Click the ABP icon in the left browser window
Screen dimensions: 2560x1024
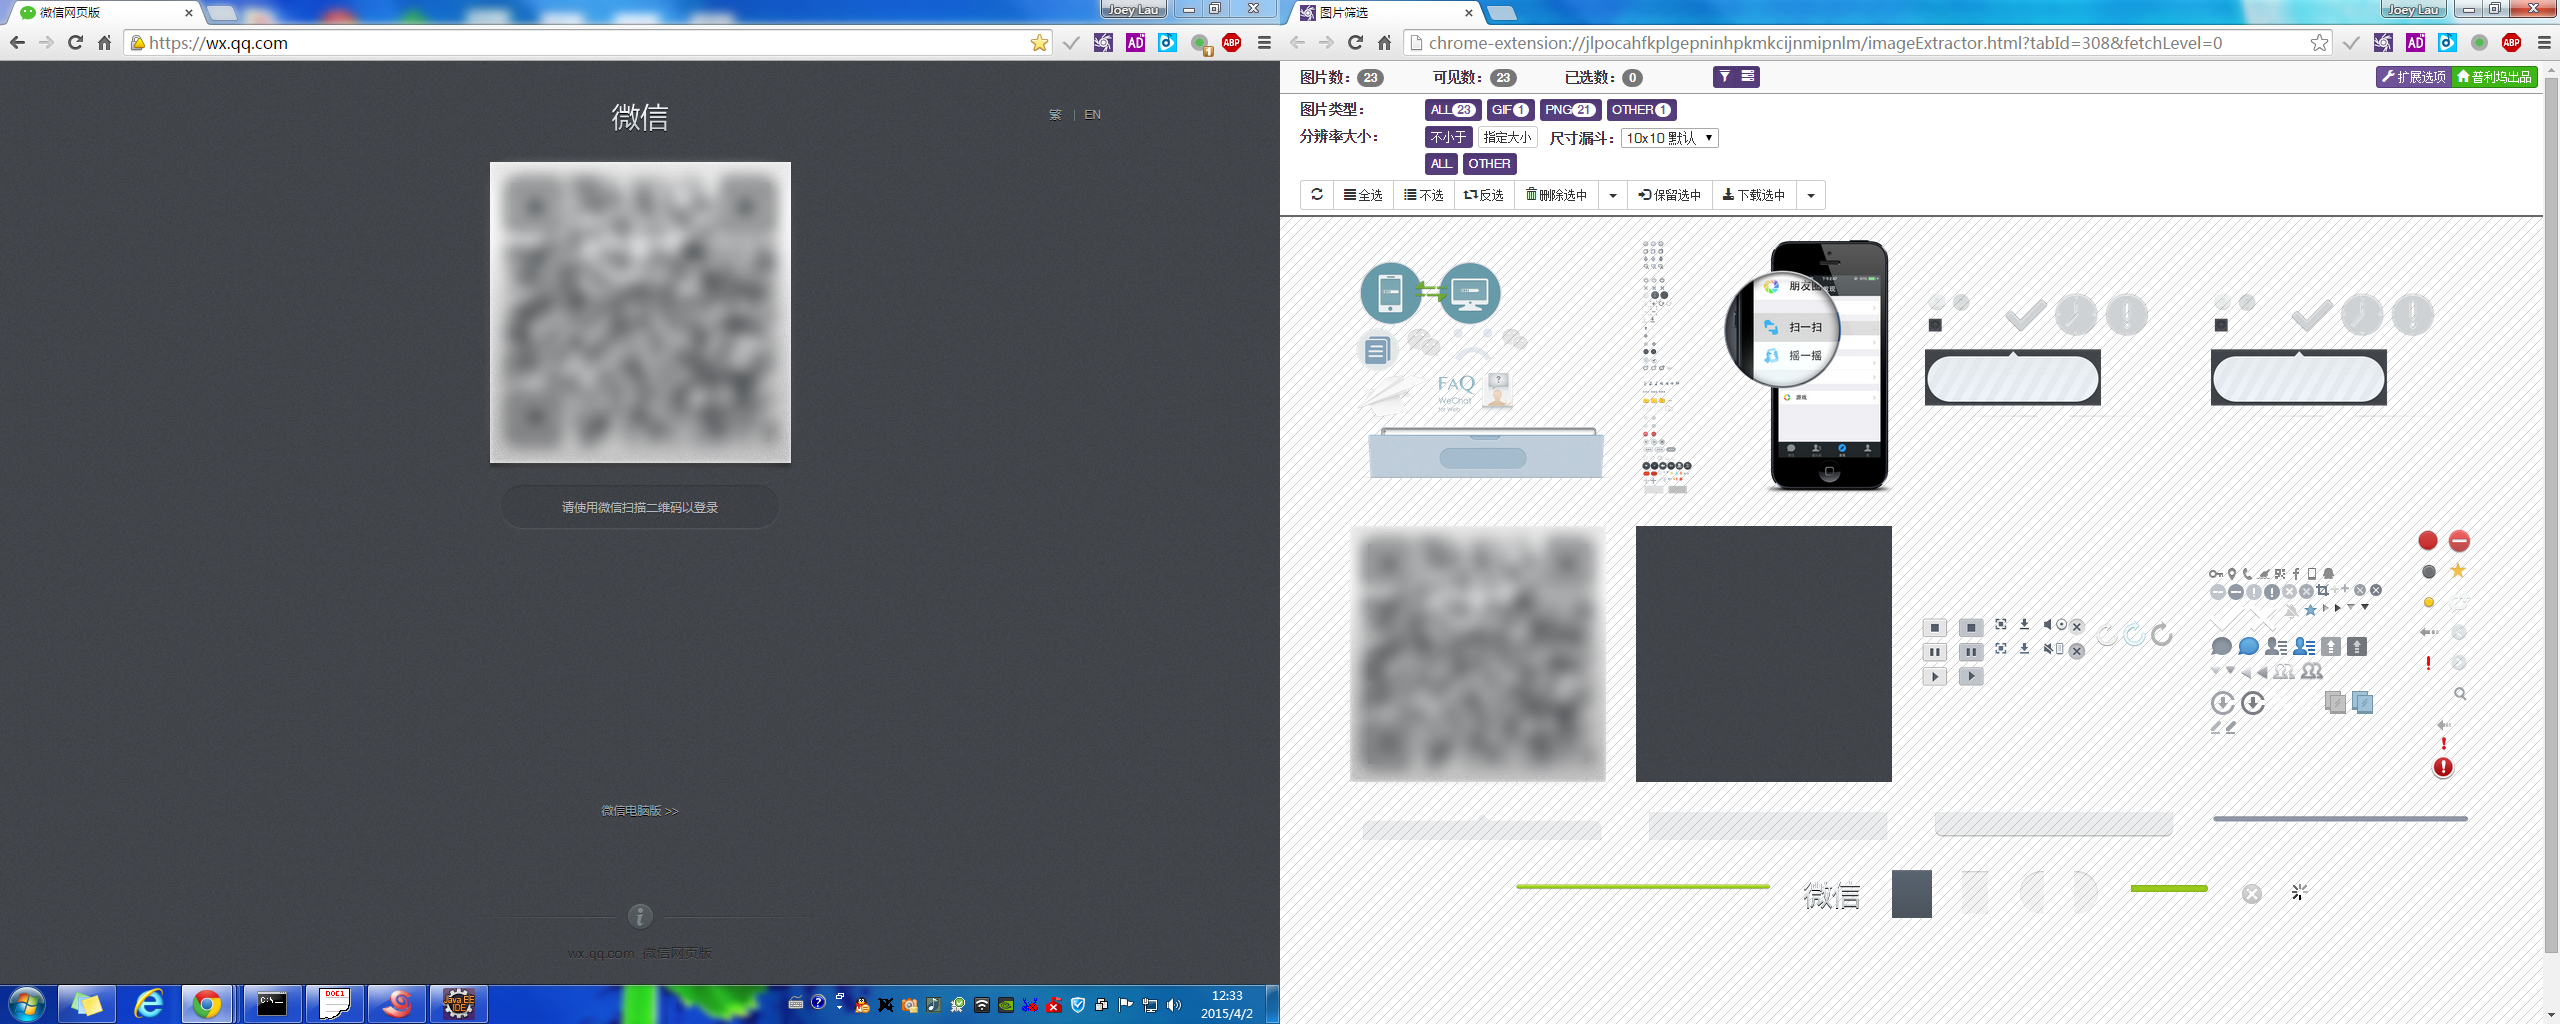click(1232, 43)
